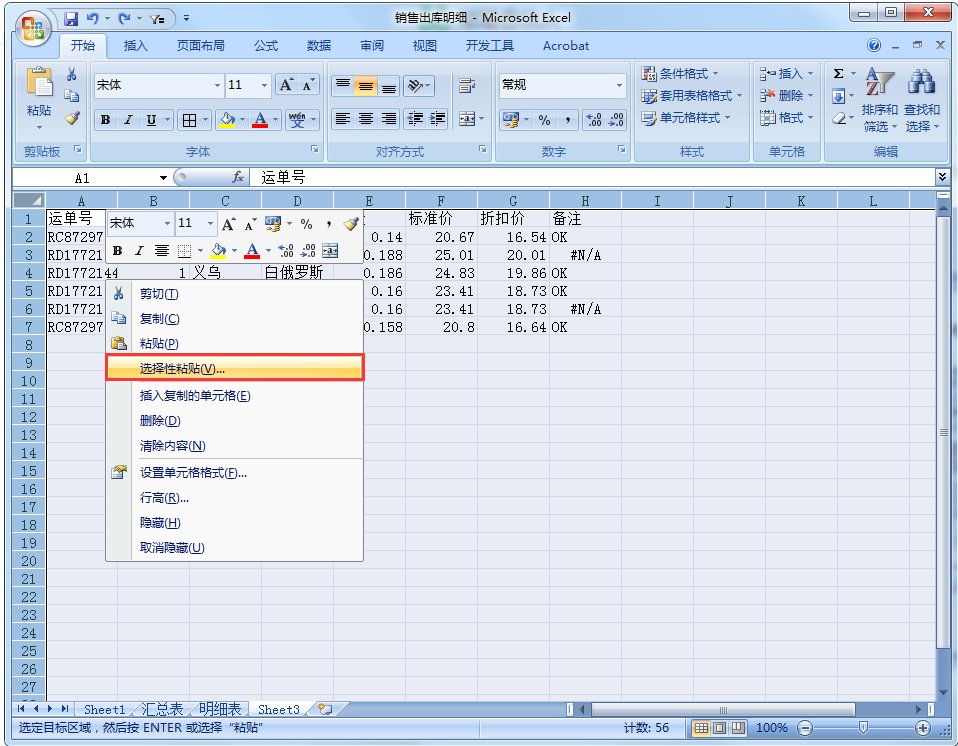This screenshot has width=958, height=746.
Task: Click the increase font size icon in the ribbon
Action: [x=286, y=86]
